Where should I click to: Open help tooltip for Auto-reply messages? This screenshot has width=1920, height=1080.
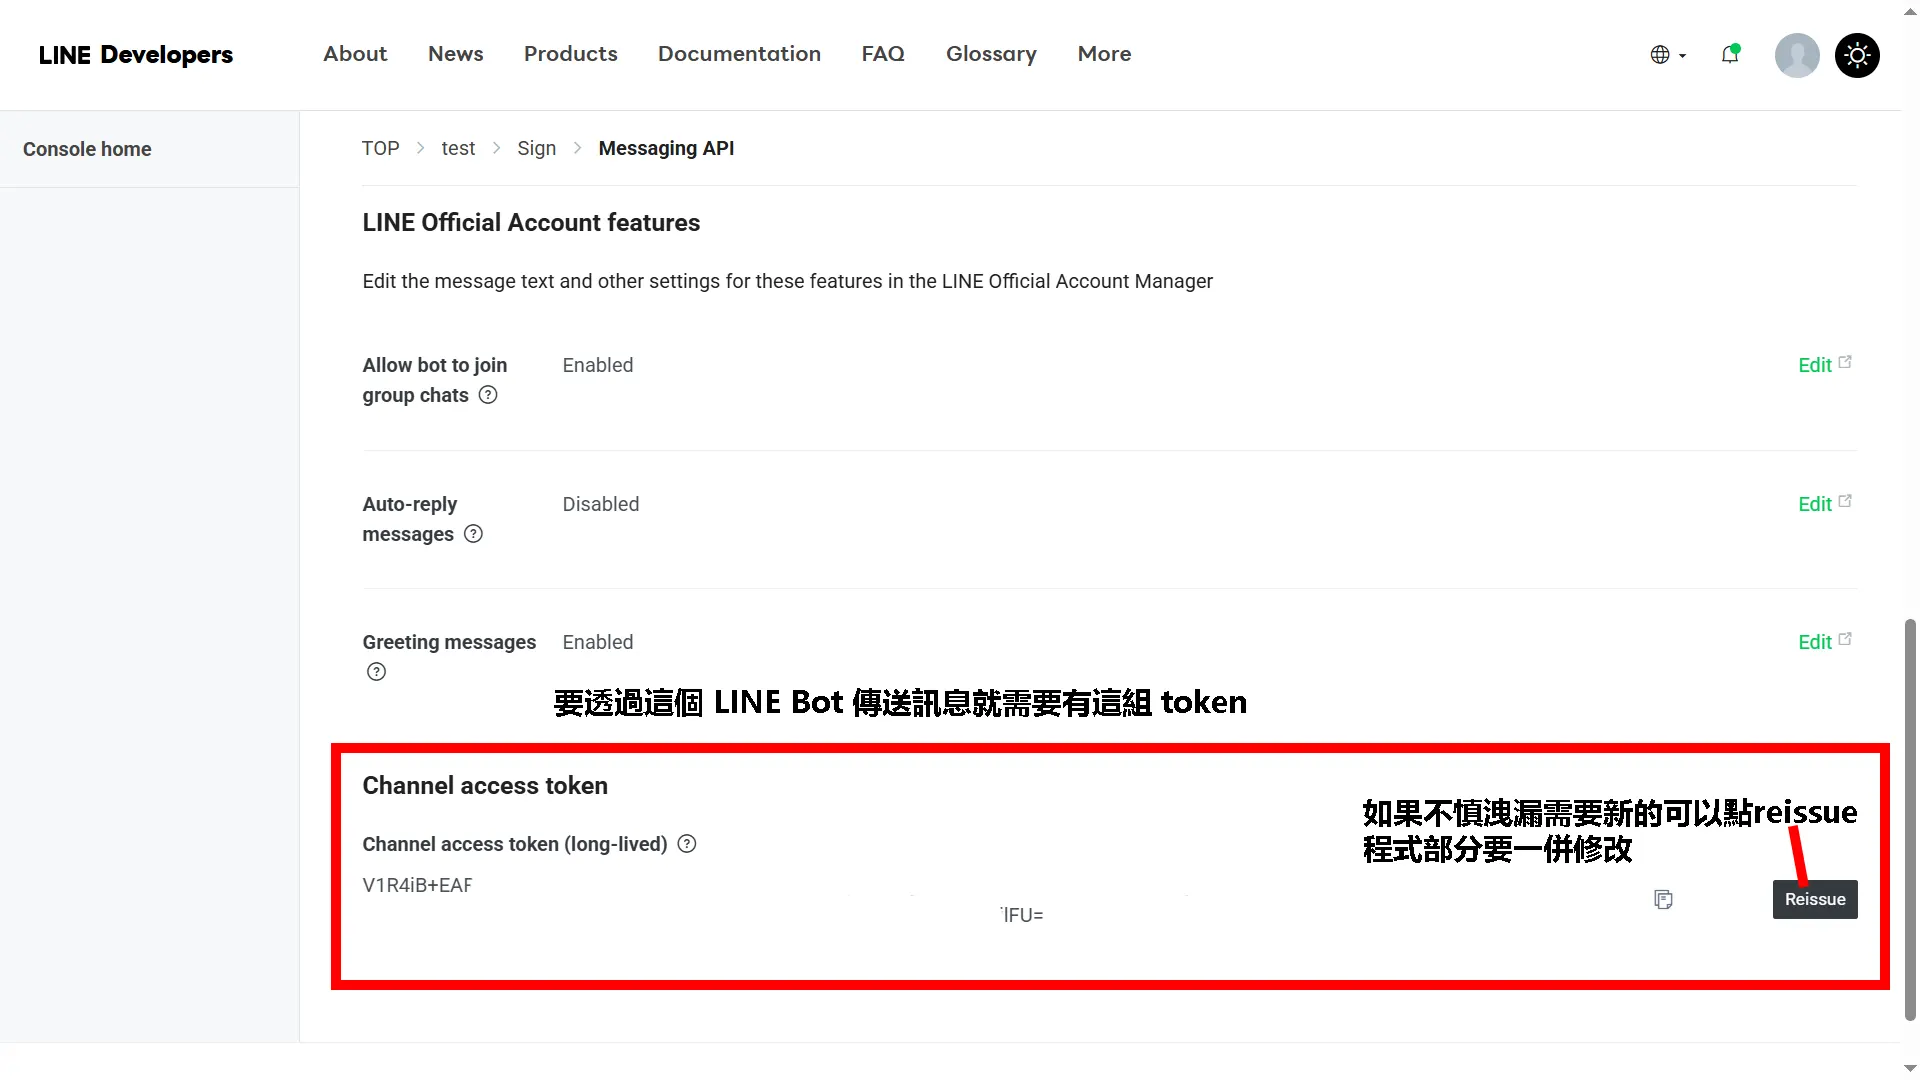click(472, 534)
